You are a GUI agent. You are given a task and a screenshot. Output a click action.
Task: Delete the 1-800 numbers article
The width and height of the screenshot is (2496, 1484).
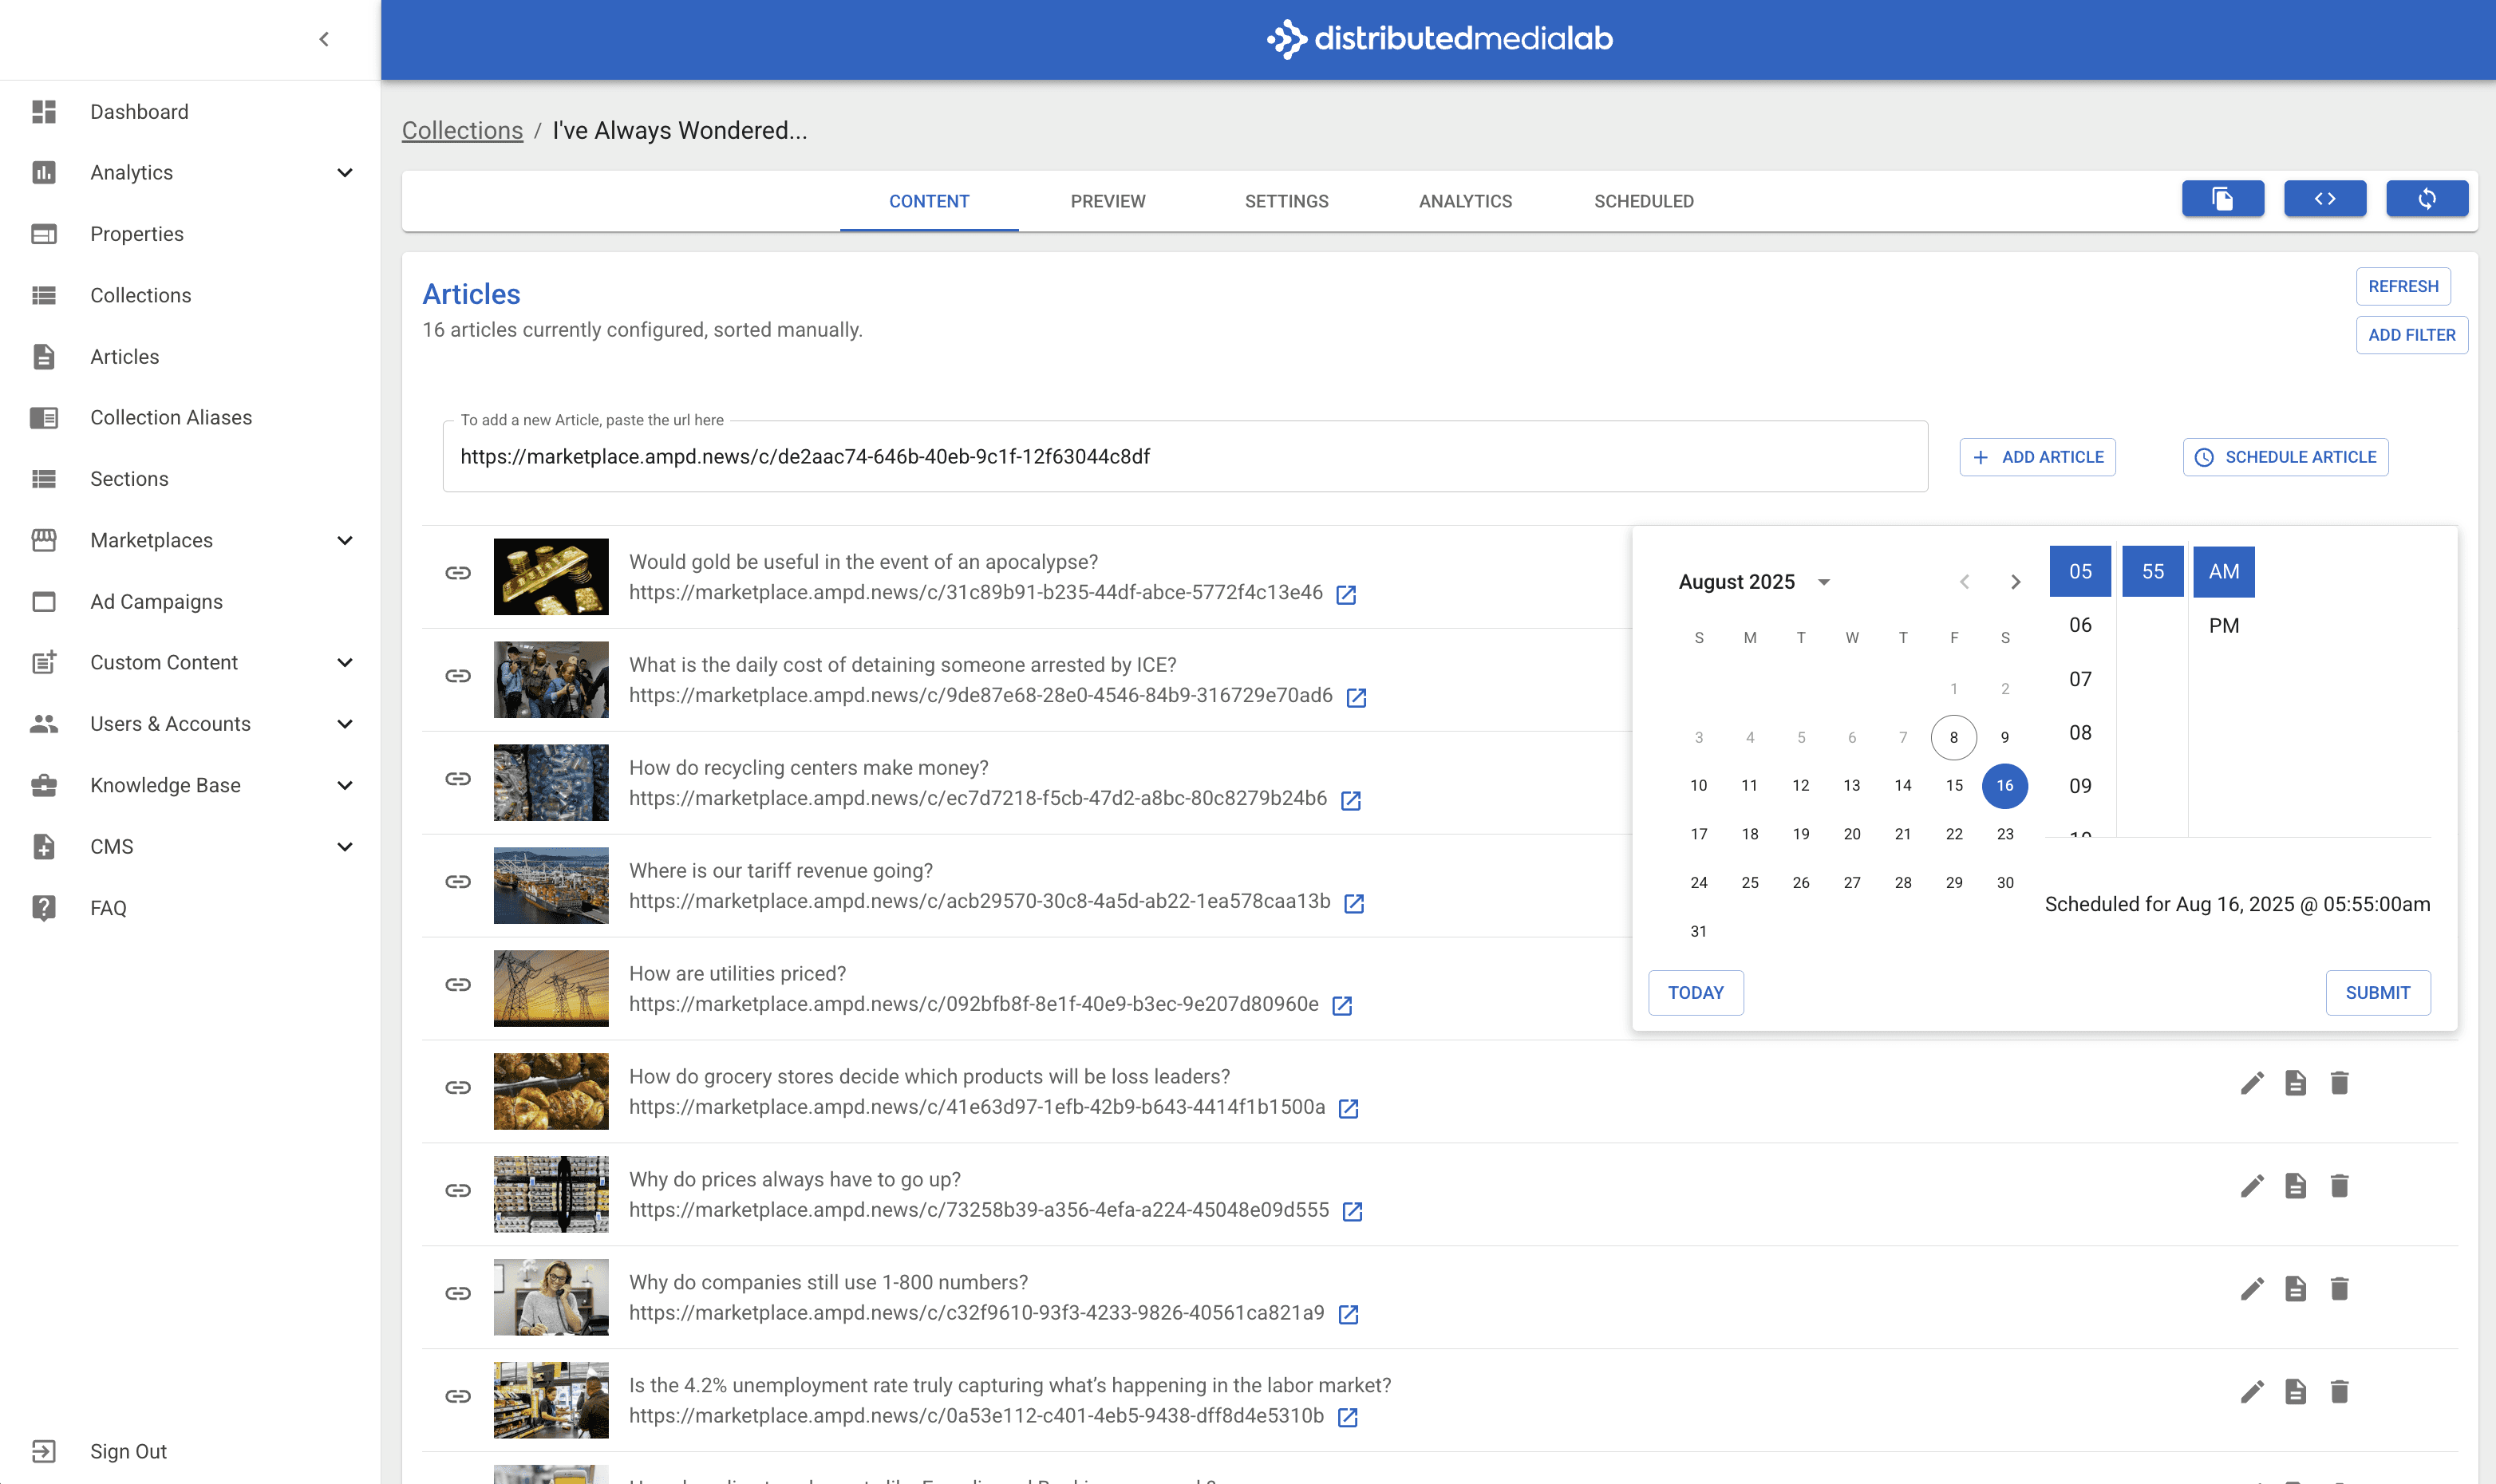tap(2339, 1289)
